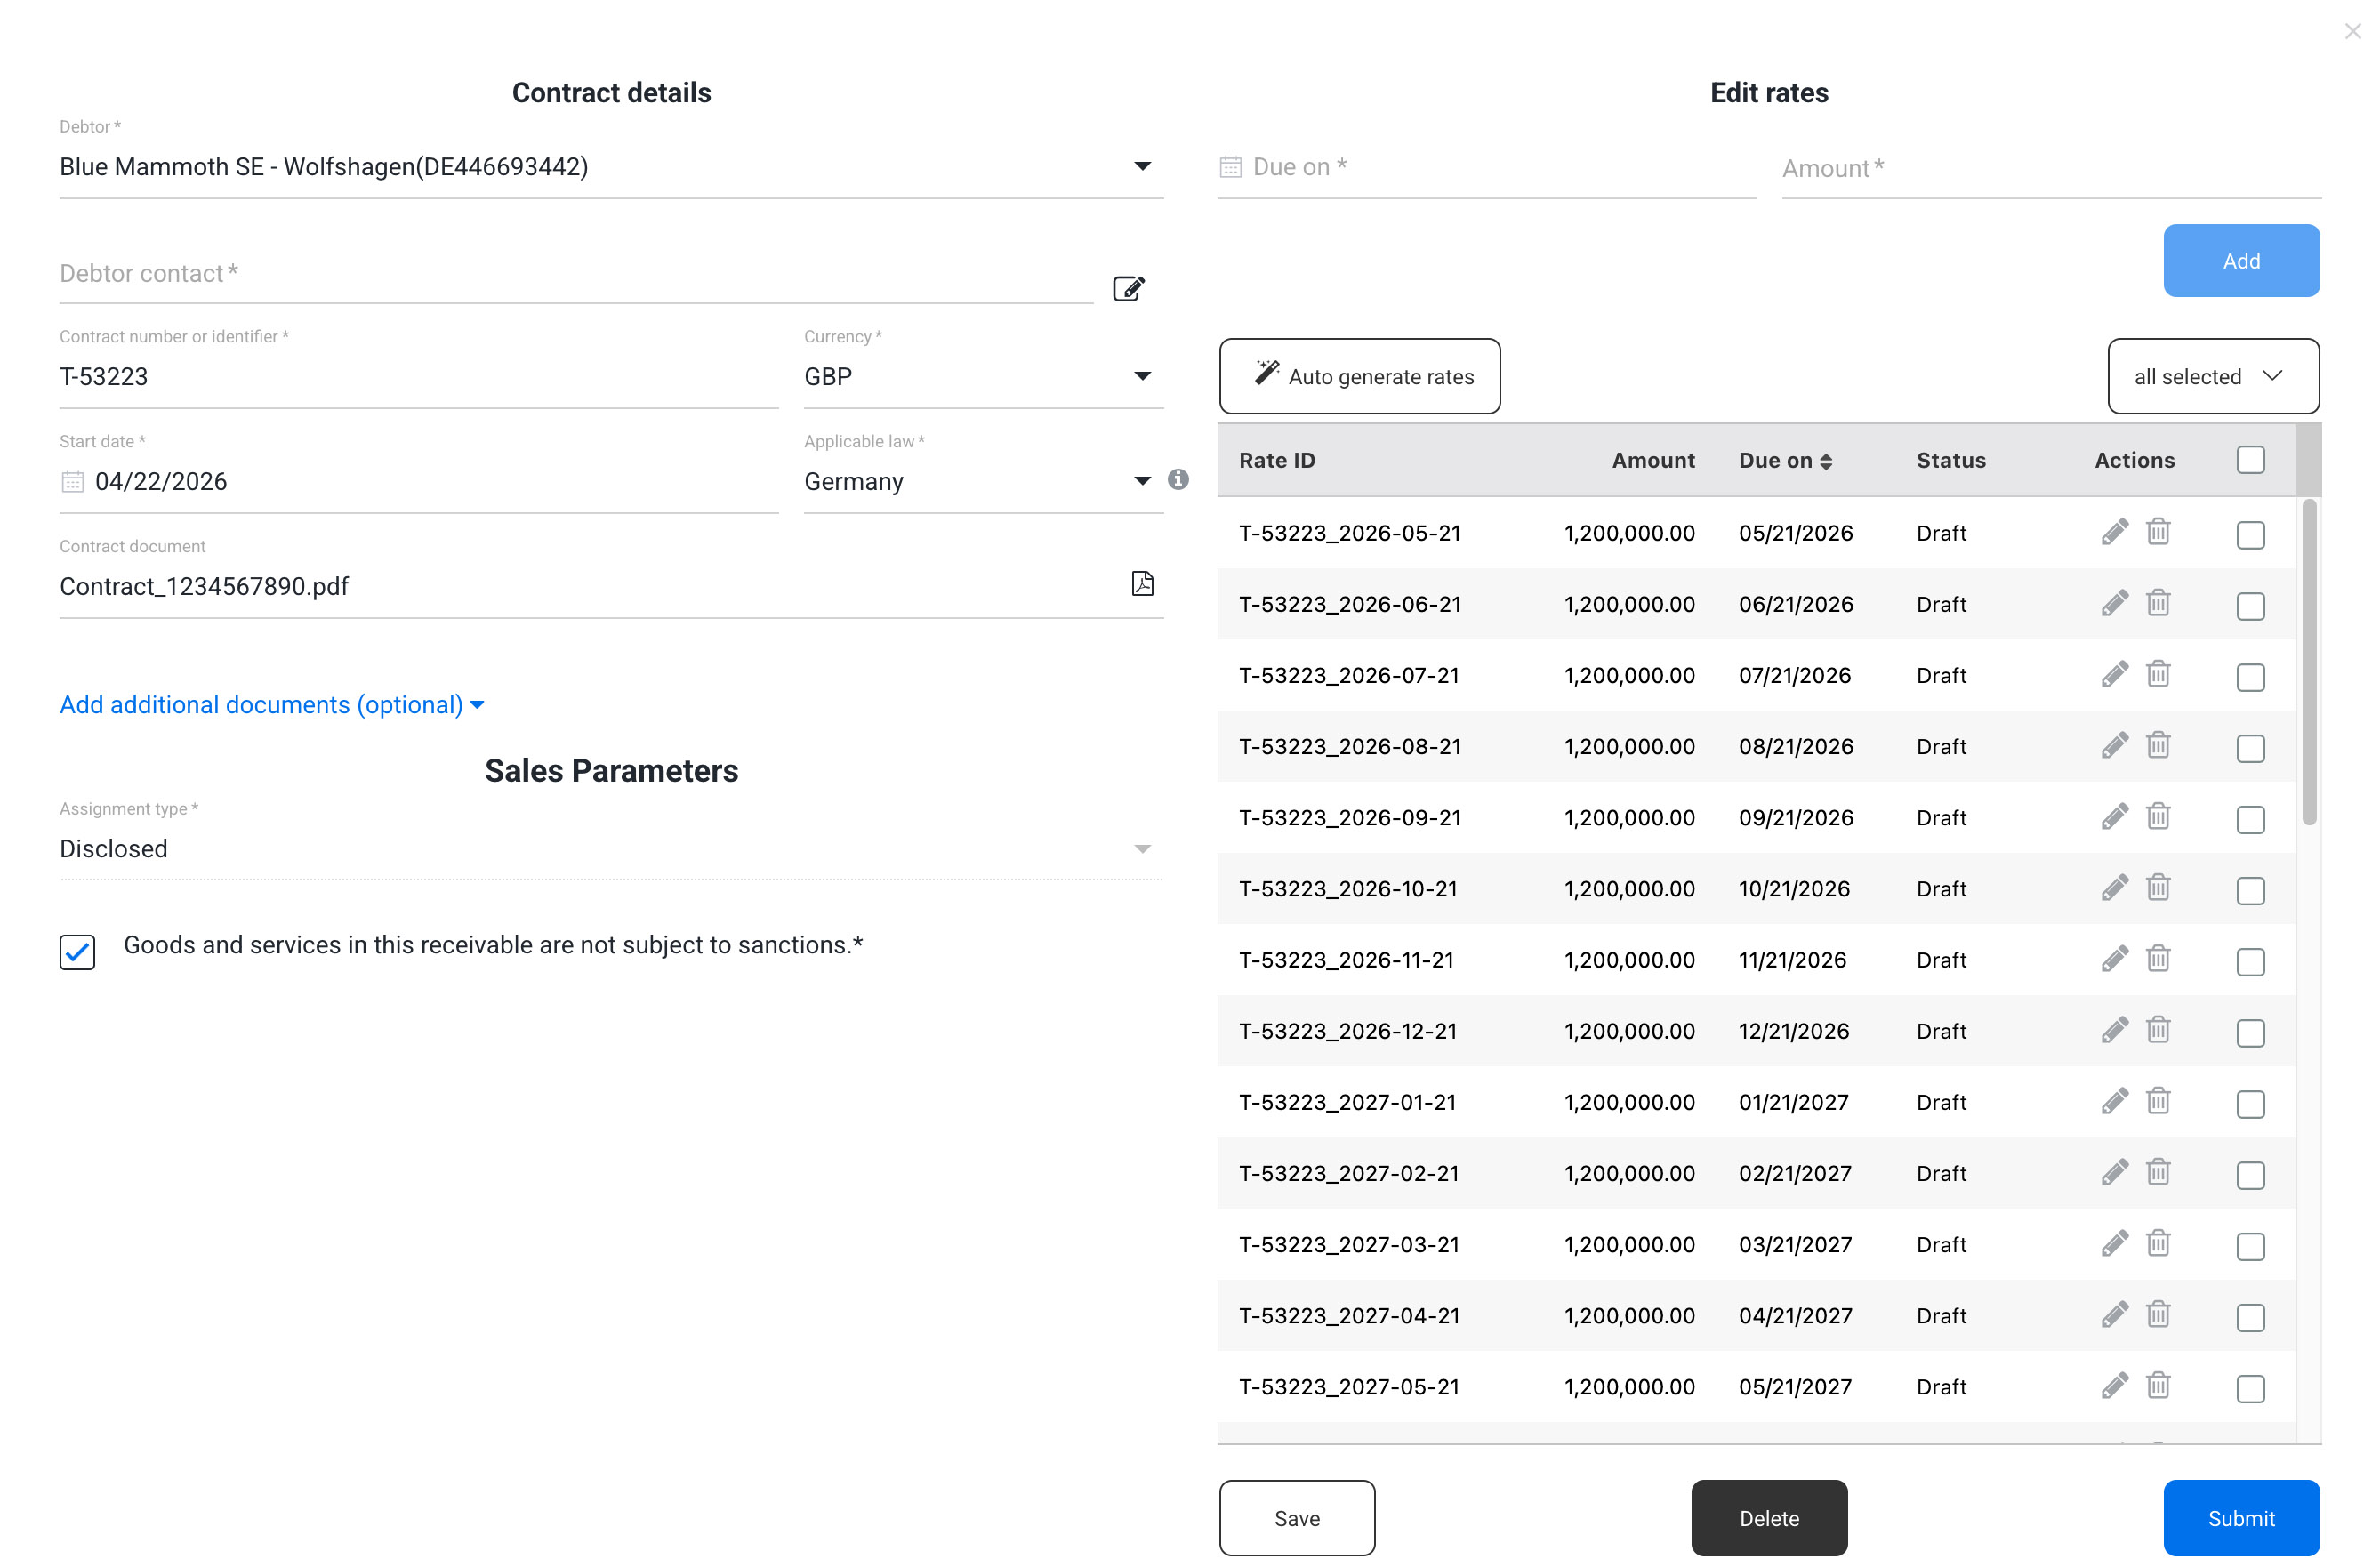Select checkbox for rate T-53223_2027-02-21
Viewport: 2380px width, 1567px height.
click(x=2250, y=1175)
